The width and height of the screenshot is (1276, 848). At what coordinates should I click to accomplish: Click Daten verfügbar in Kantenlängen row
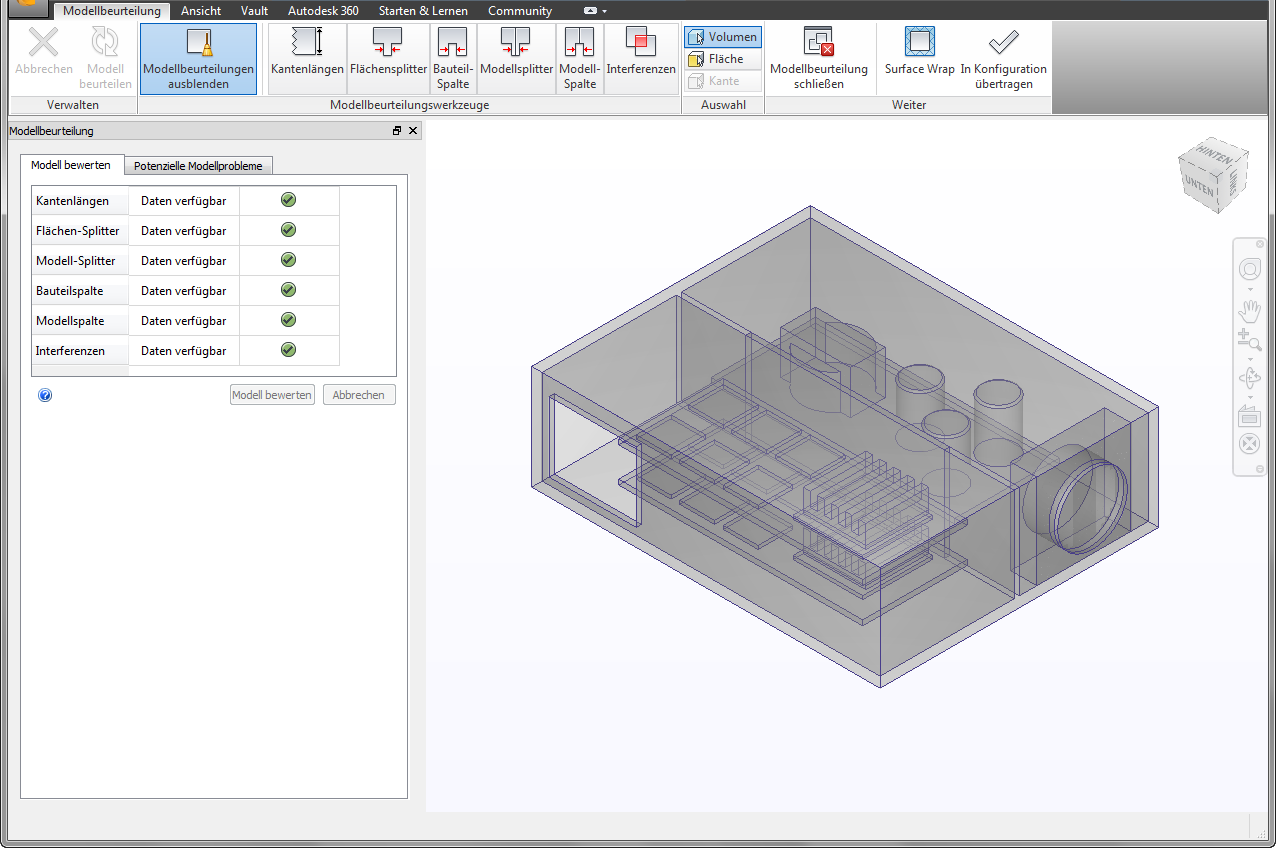(183, 201)
